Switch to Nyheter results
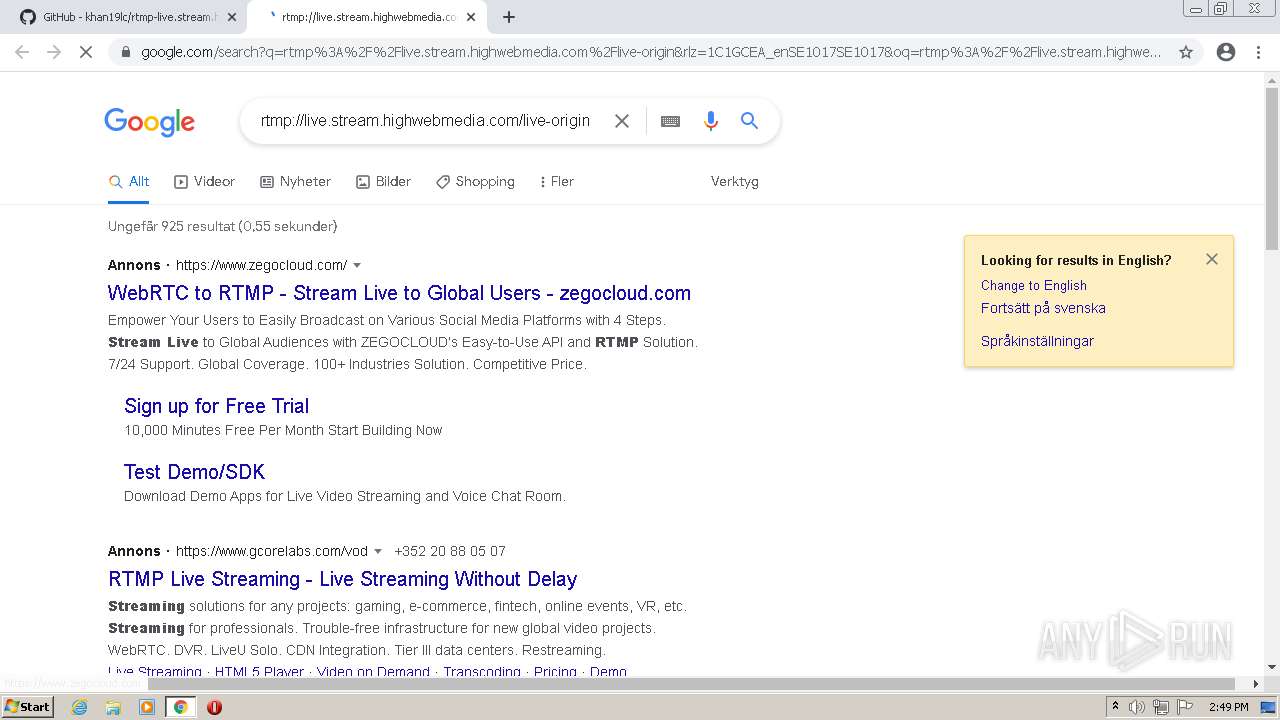1280x720 pixels. pos(296,182)
